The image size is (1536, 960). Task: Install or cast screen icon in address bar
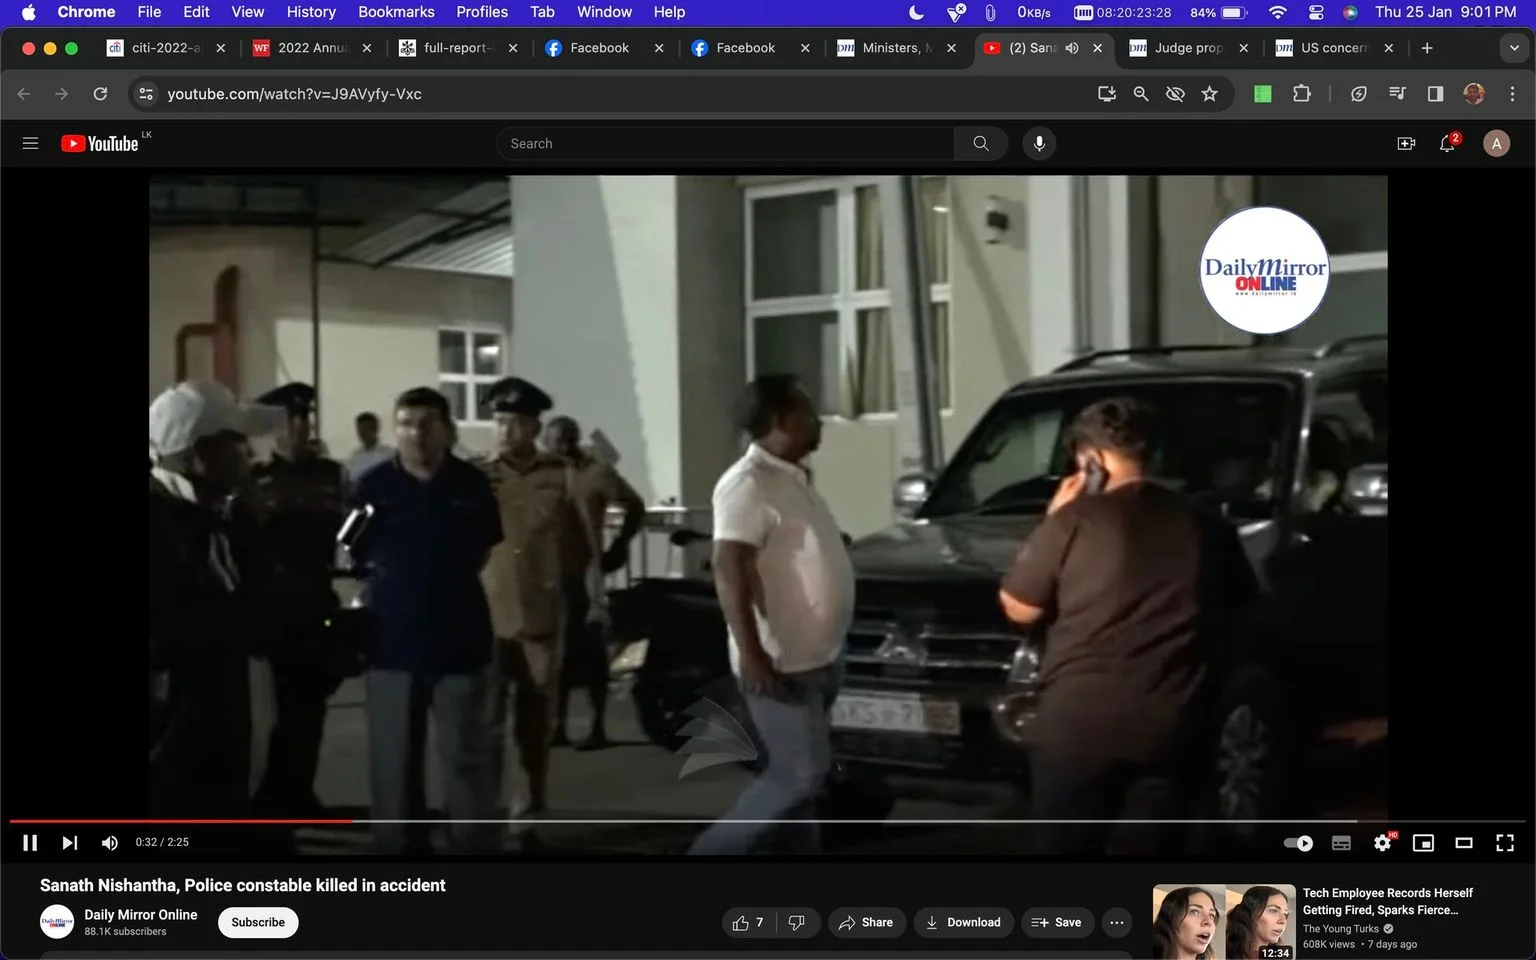pos(1106,93)
